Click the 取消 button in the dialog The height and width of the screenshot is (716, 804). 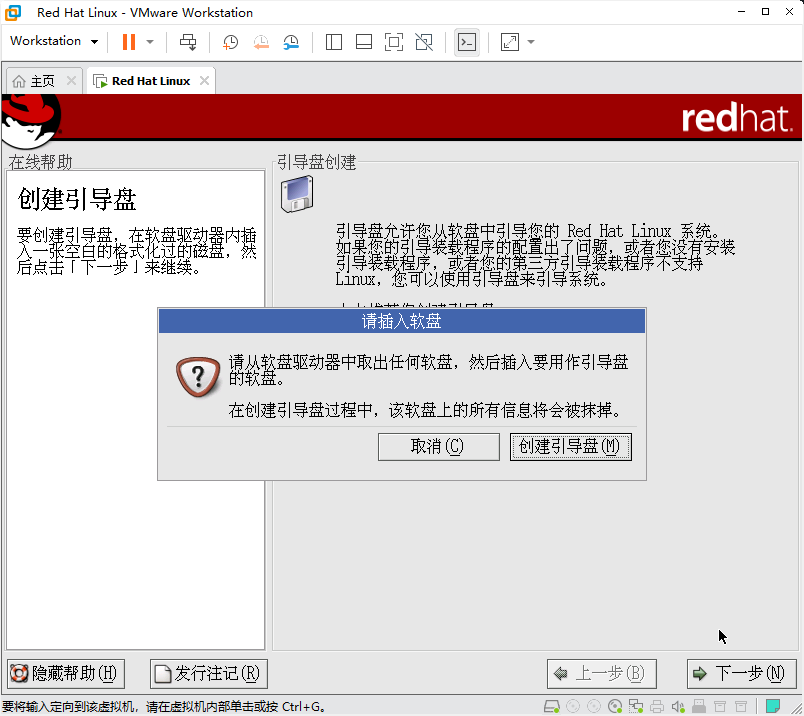coord(438,447)
